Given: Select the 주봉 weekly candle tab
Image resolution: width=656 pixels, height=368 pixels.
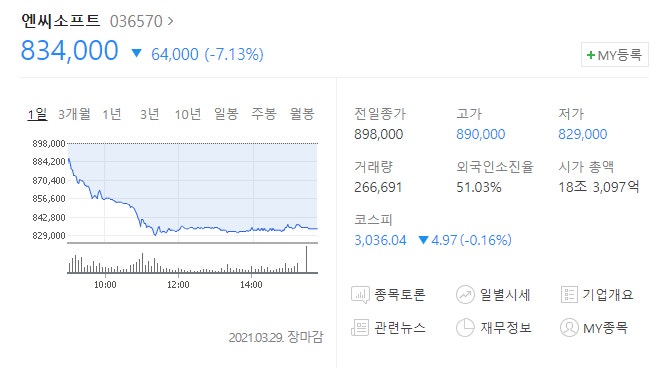Looking at the screenshot, I should [x=264, y=114].
